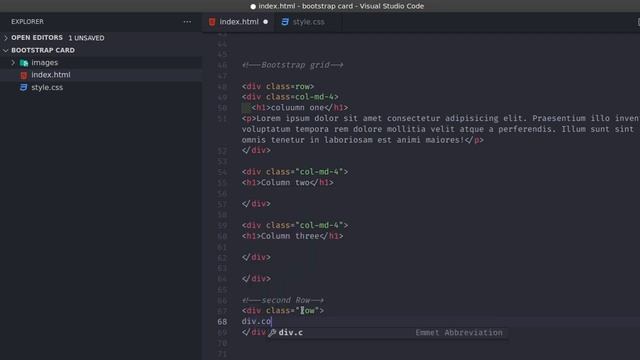Click the CSS file icon in style.css tab
The image size is (640, 360).
click(285, 22)
